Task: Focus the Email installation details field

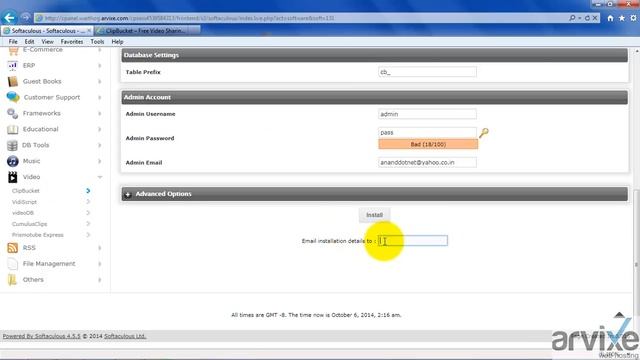Action: pyautogui.click(x=413, y=241)
